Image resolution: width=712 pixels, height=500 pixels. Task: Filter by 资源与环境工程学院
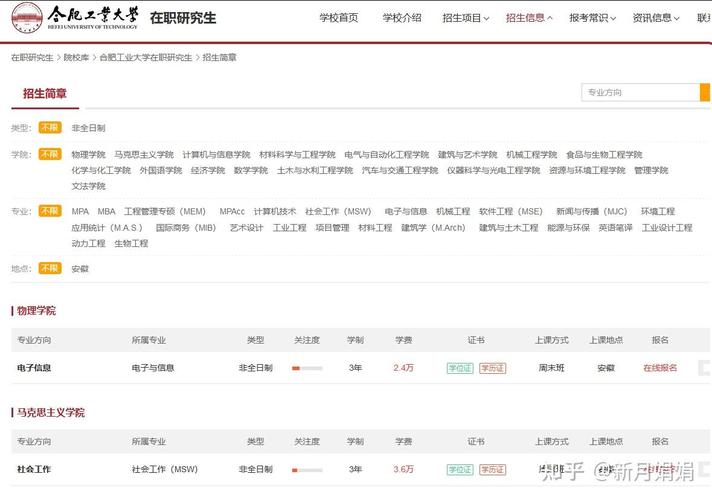tap(587, 170)
